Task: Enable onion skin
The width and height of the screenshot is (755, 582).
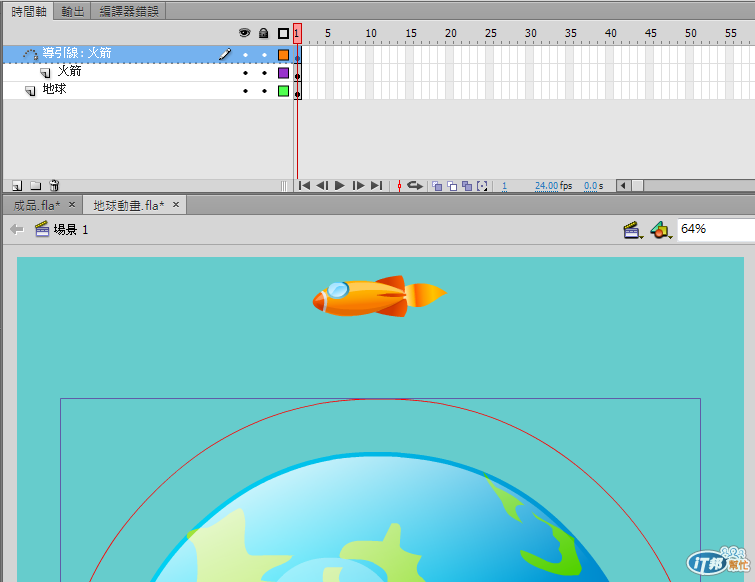Action: [437, 186]
